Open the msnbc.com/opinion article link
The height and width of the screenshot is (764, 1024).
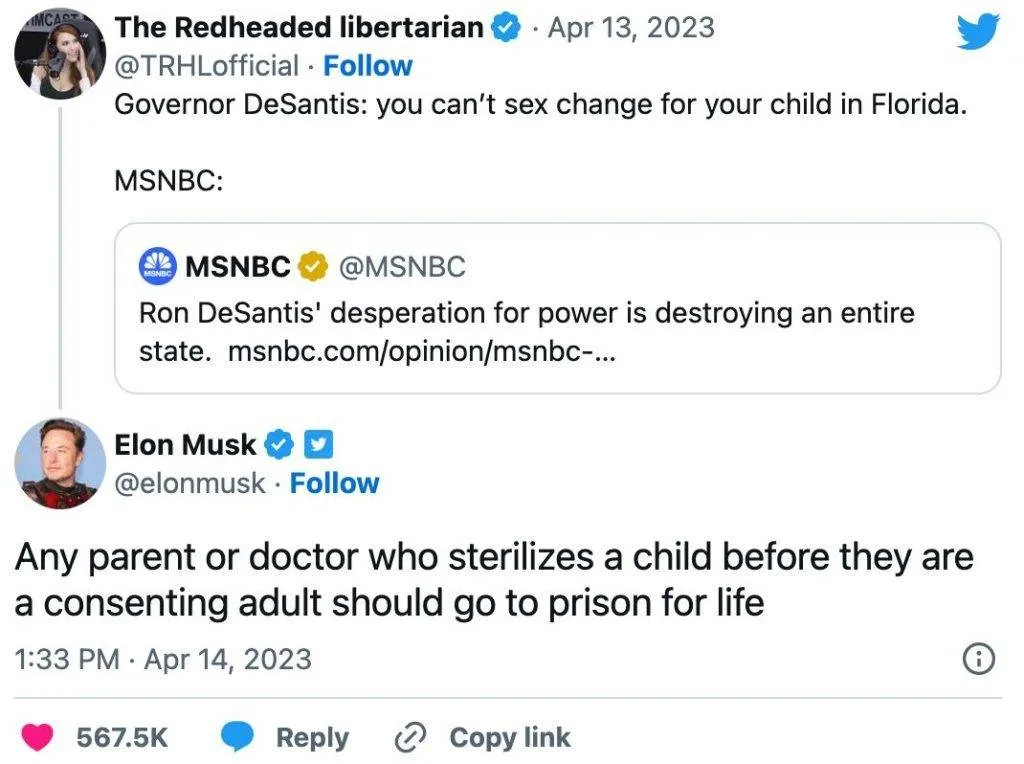[422, 352]
